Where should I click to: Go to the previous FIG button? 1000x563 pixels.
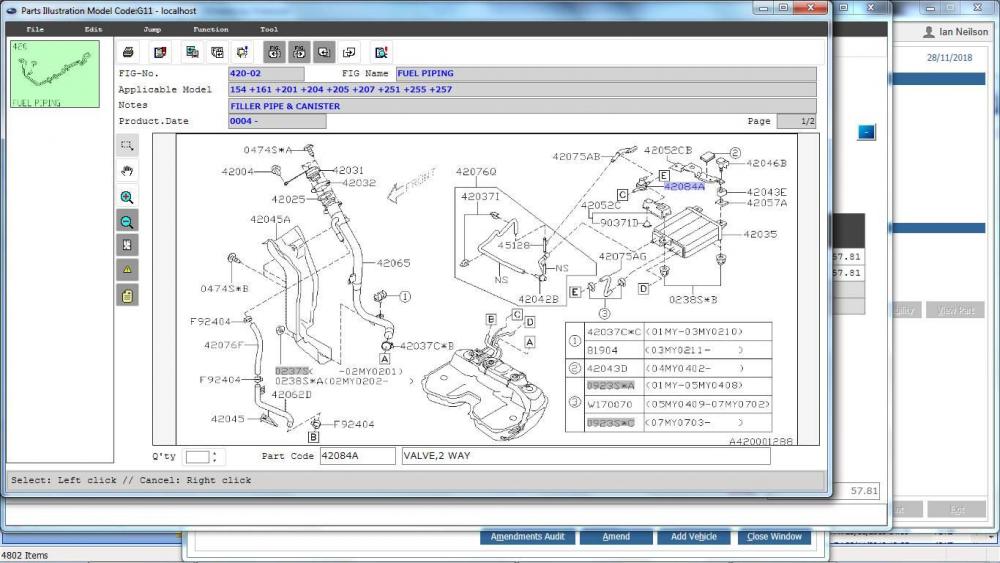[274, 52]
